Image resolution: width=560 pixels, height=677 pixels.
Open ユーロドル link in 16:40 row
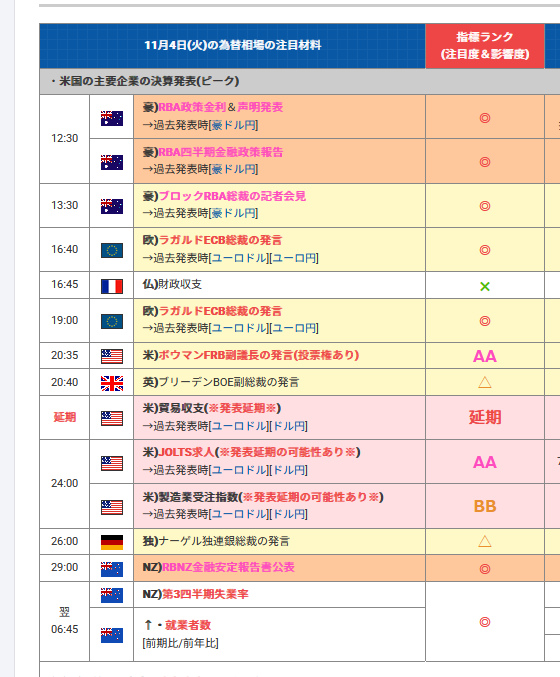(239, 258)
